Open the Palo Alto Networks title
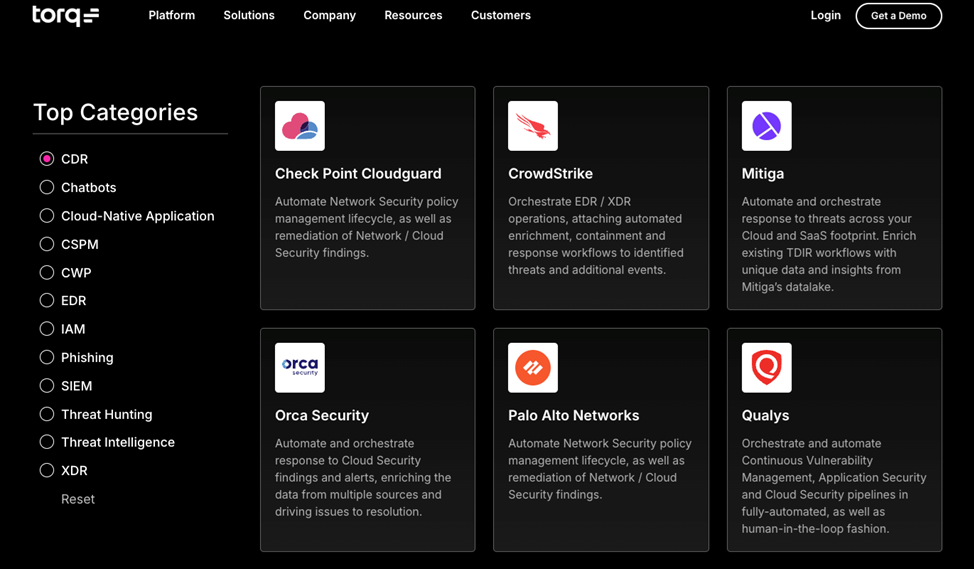Image resolution: width=974 pixels, height=569 pixels. (573, 415)
